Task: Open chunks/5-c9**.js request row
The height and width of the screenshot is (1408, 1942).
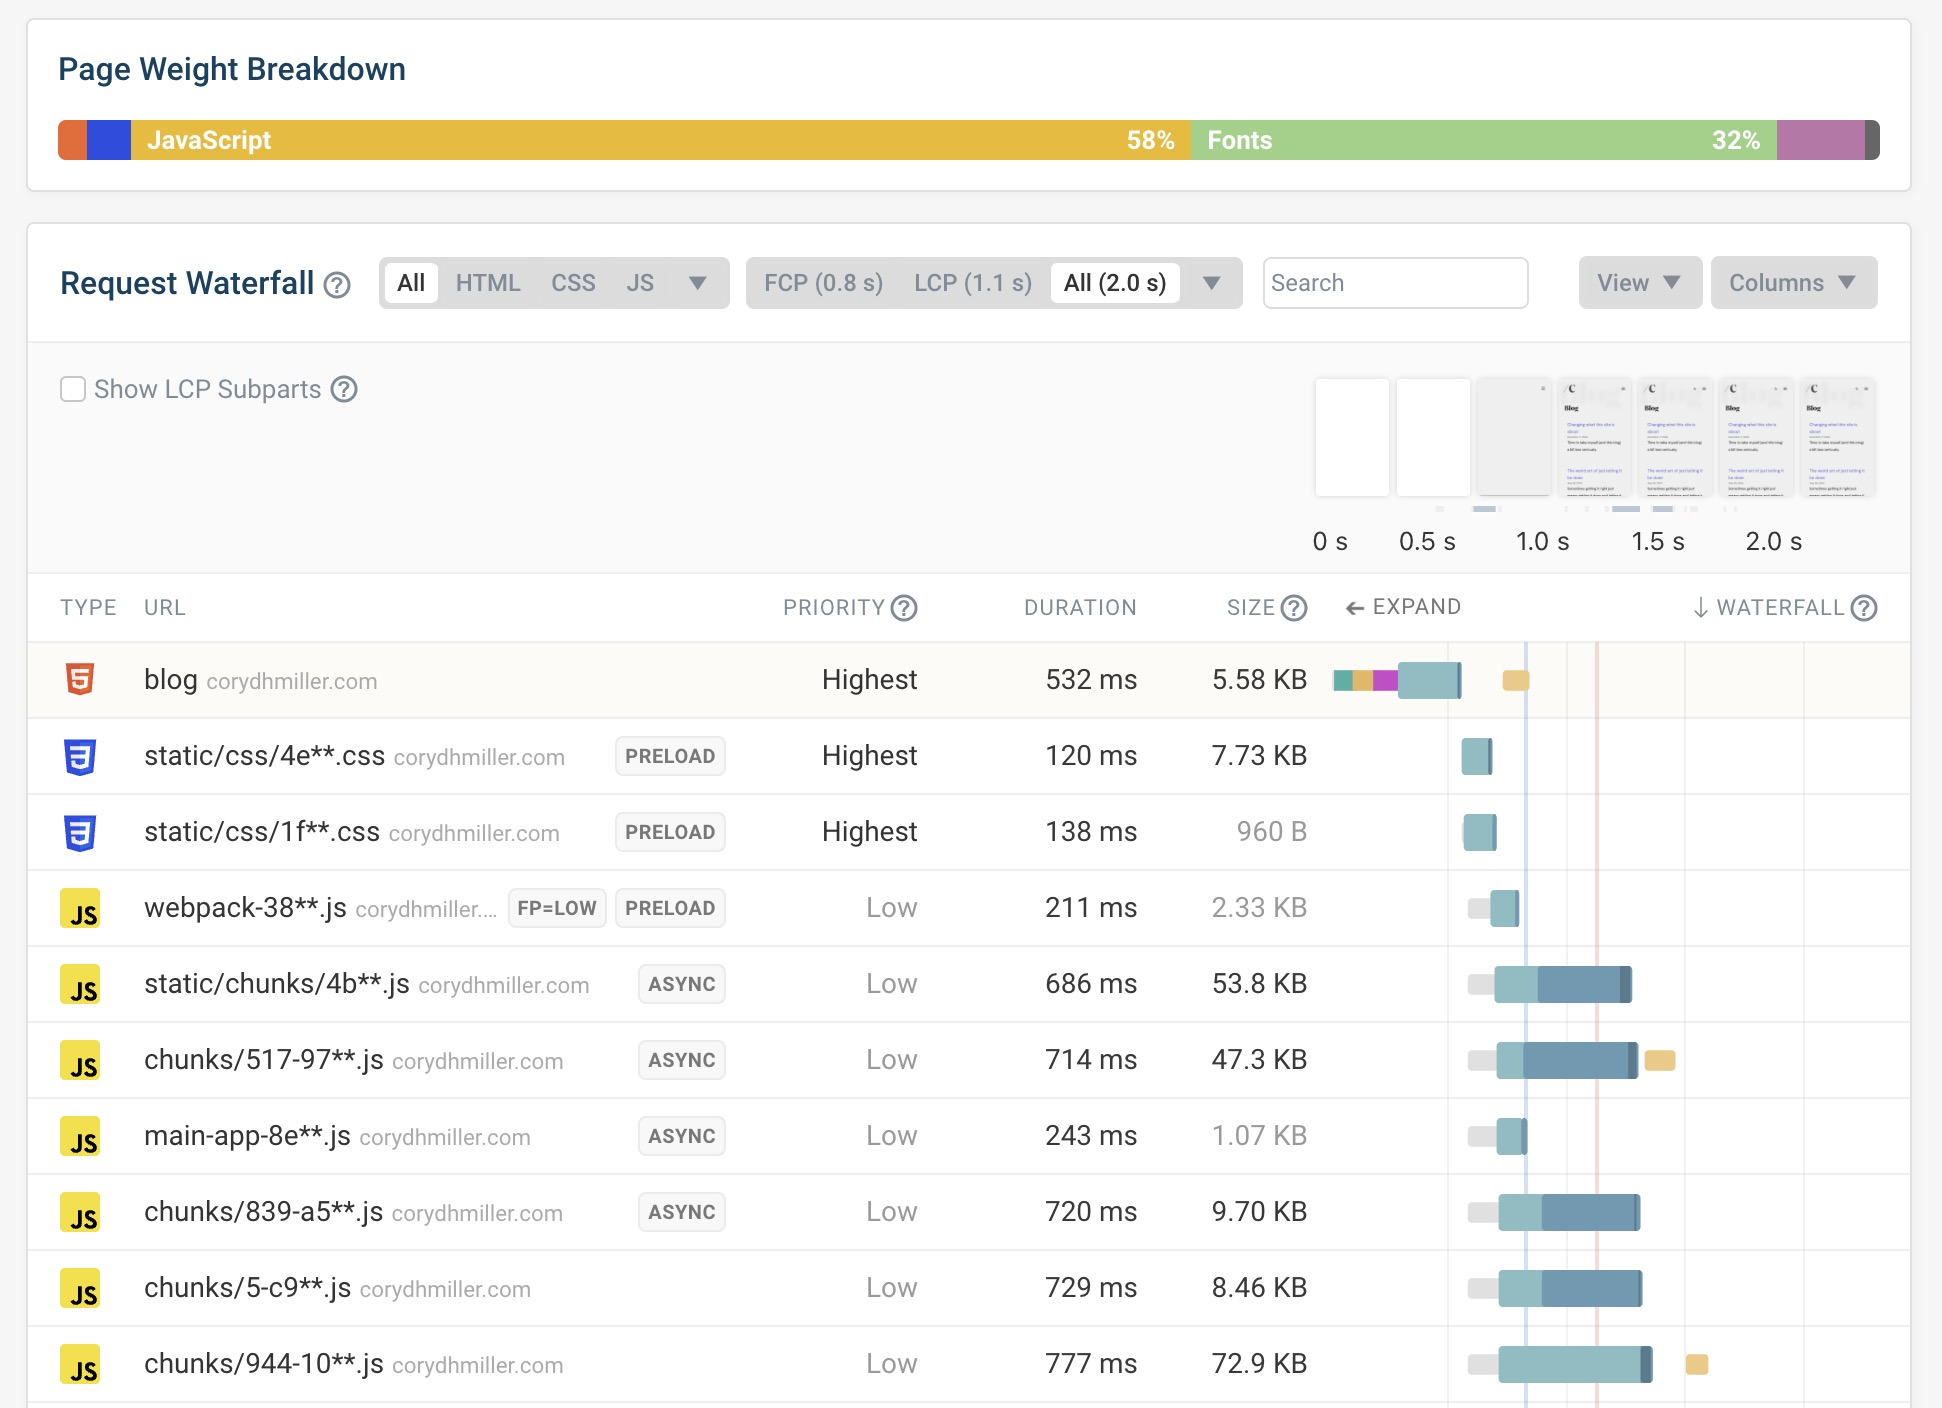Action: [969, 1288]
